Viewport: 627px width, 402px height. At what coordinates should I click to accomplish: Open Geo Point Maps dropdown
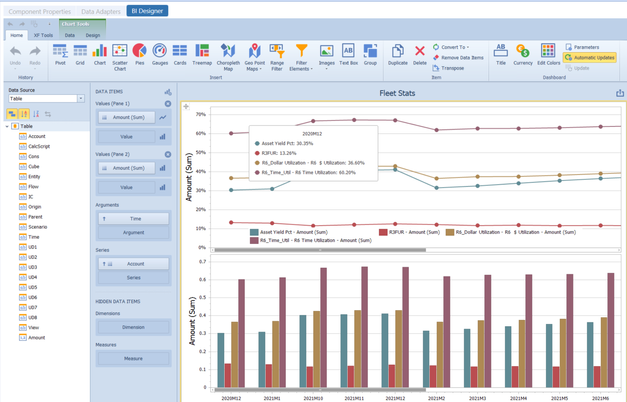click(254, 57)
